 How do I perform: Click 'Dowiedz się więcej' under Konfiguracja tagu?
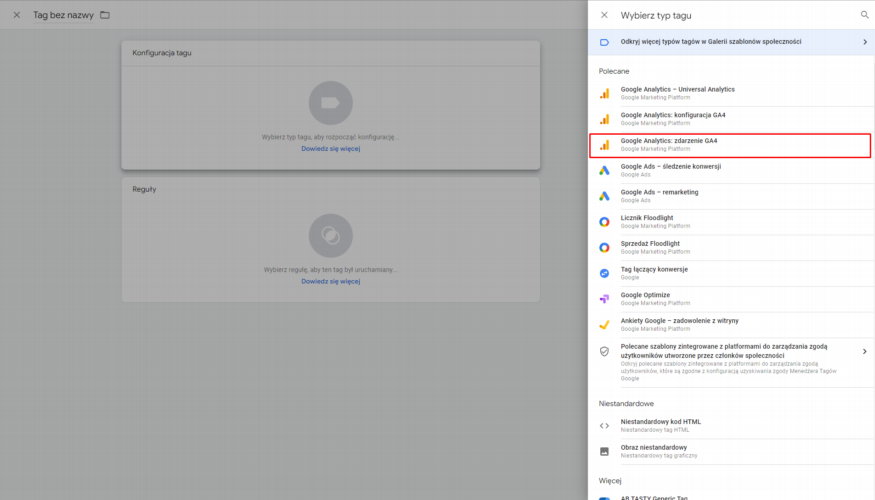(x=330, y=149)
